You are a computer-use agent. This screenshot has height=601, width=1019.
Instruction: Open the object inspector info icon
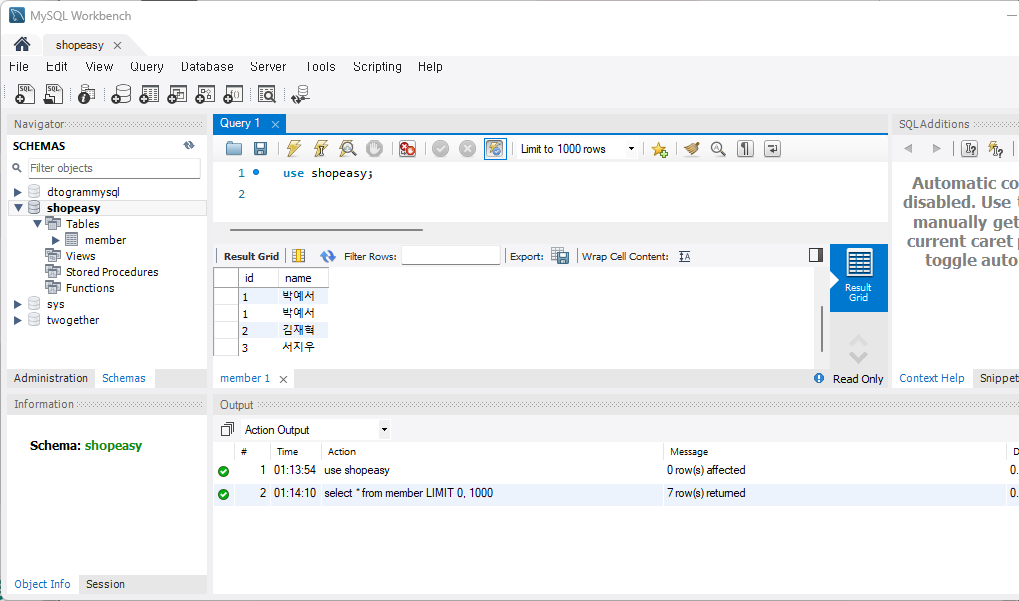click(86, 94)
